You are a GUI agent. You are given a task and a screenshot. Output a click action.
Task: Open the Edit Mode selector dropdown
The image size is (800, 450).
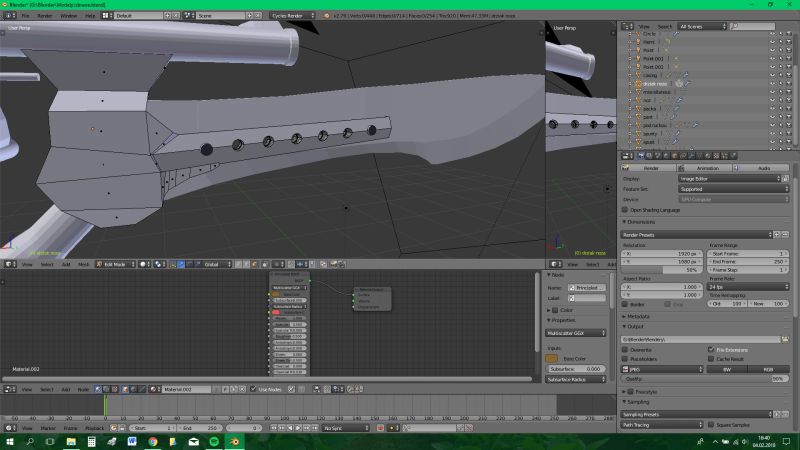[116, 264]
